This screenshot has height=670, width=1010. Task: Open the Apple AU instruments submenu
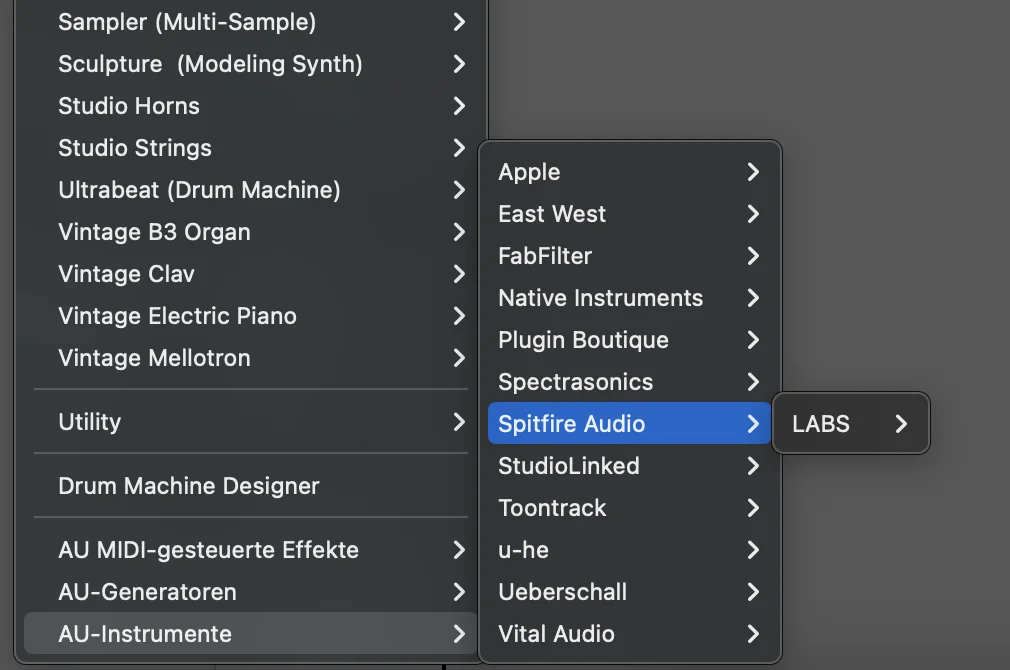coord(629,172)
